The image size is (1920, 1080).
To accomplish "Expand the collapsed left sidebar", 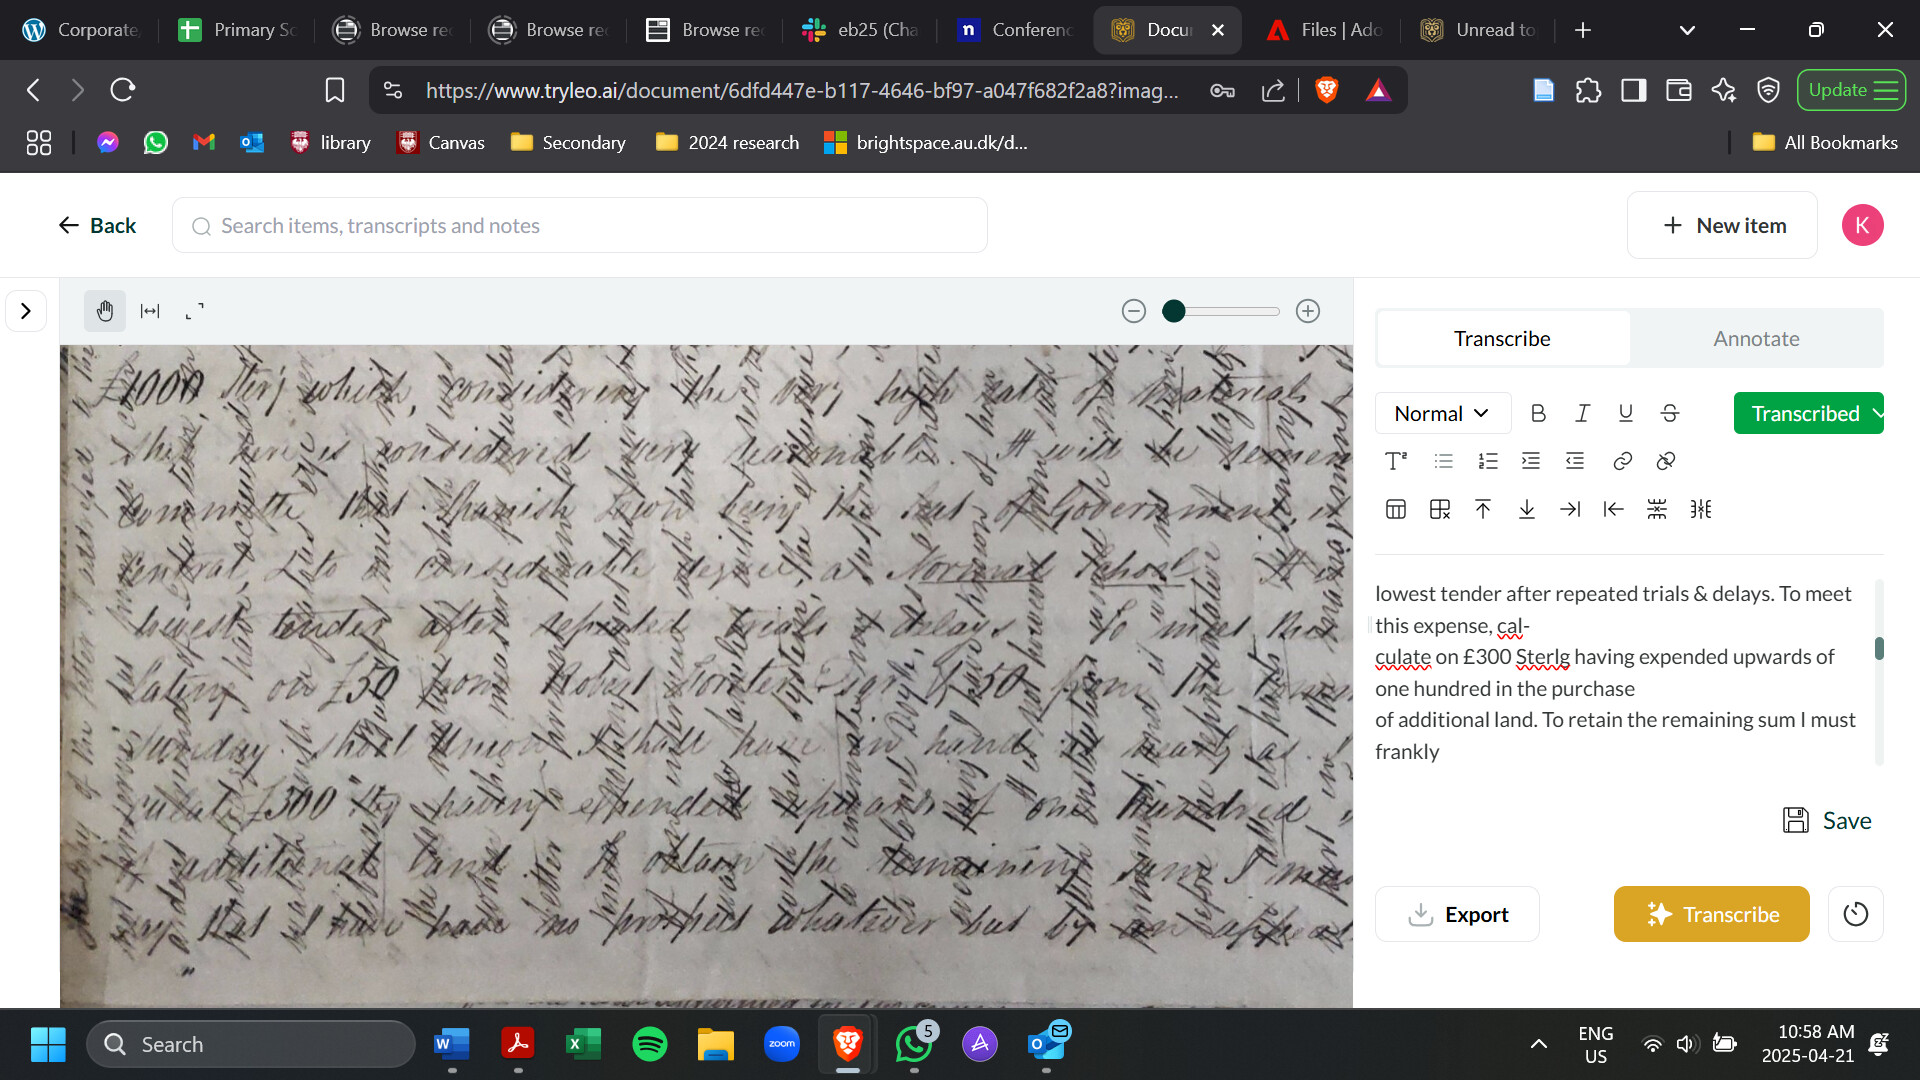I will coord(26,311).
